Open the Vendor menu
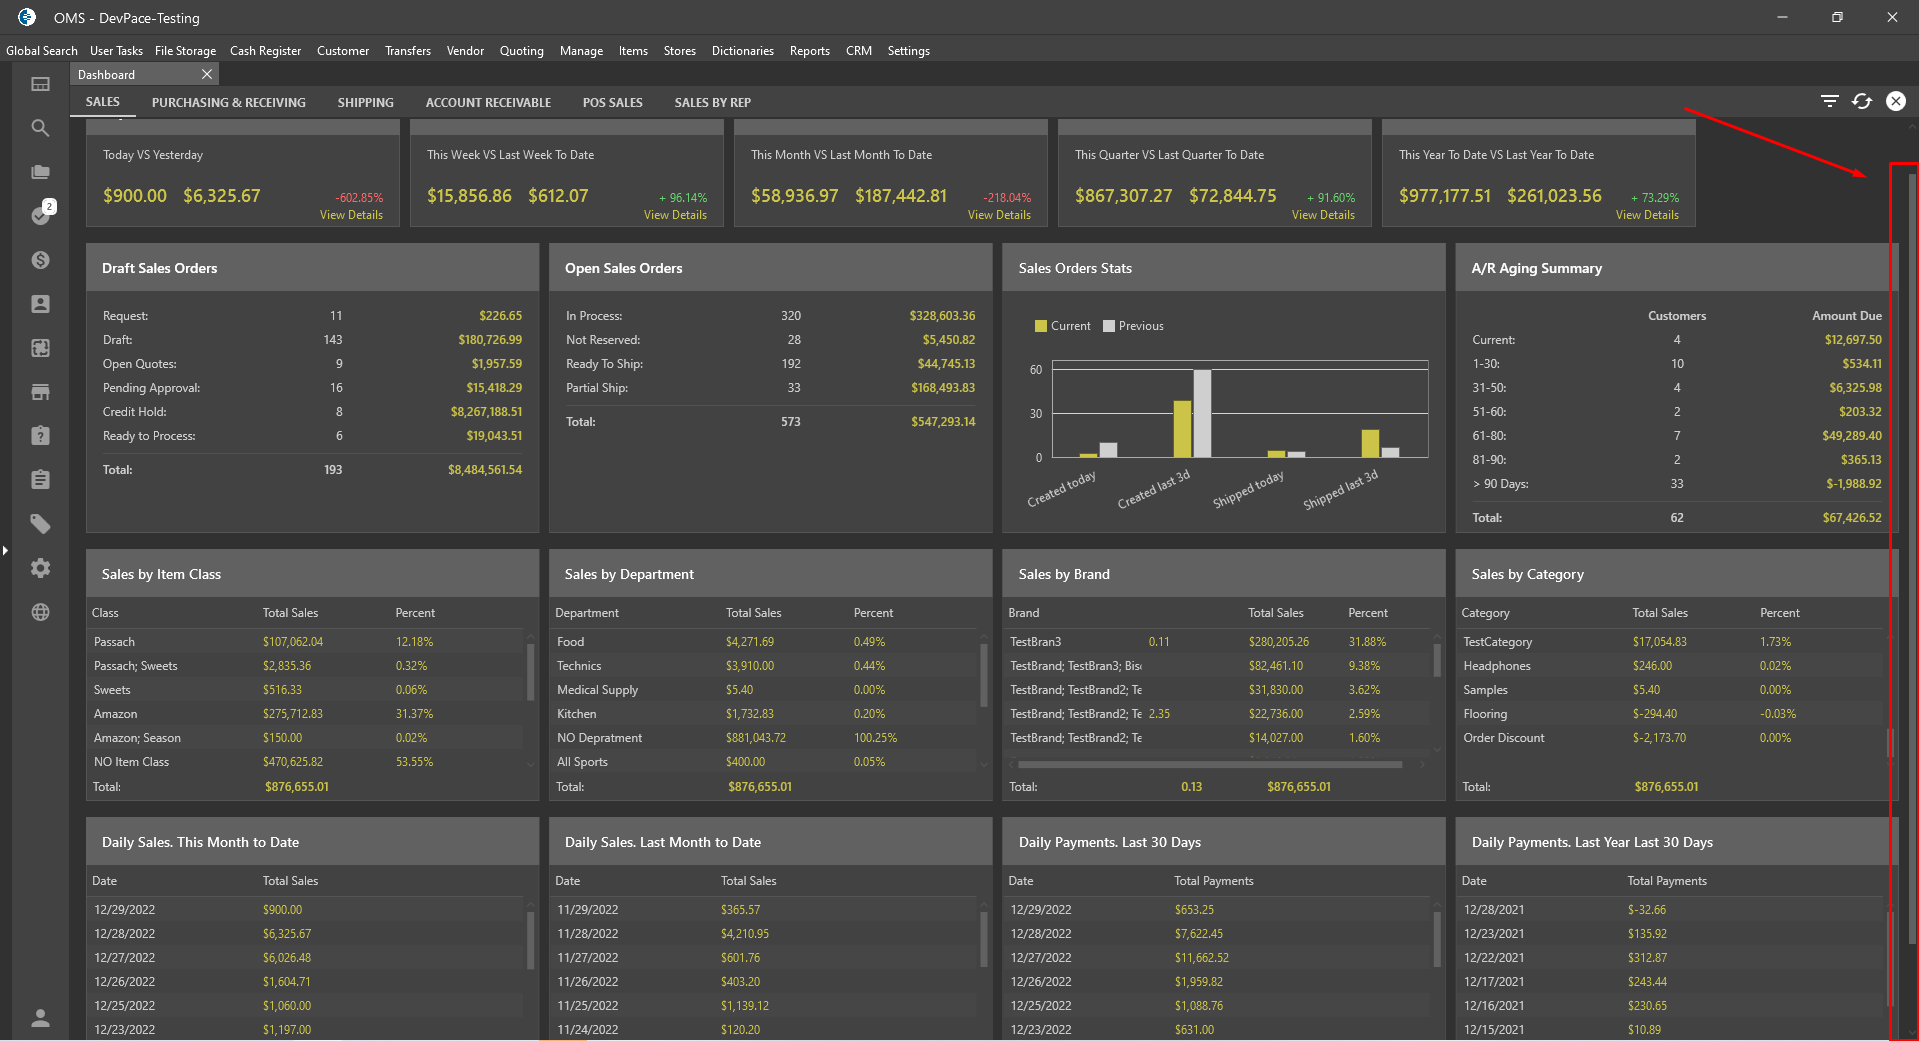Viewport: 1919px width, 1041px height. point(465,51)
